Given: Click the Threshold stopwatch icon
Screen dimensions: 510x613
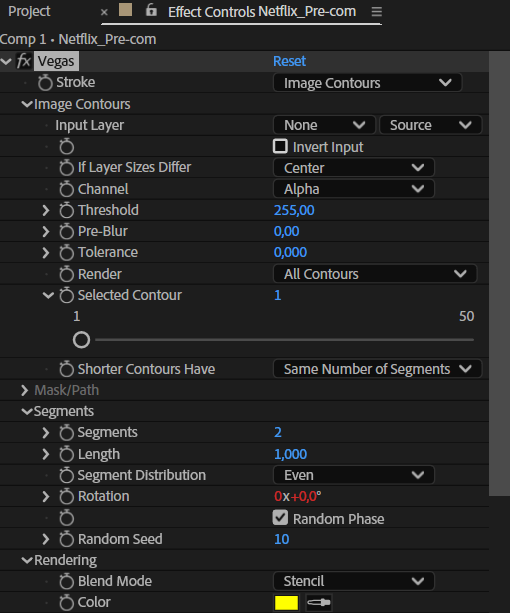Looking at the screenshot, I should (x=66, y=210).
